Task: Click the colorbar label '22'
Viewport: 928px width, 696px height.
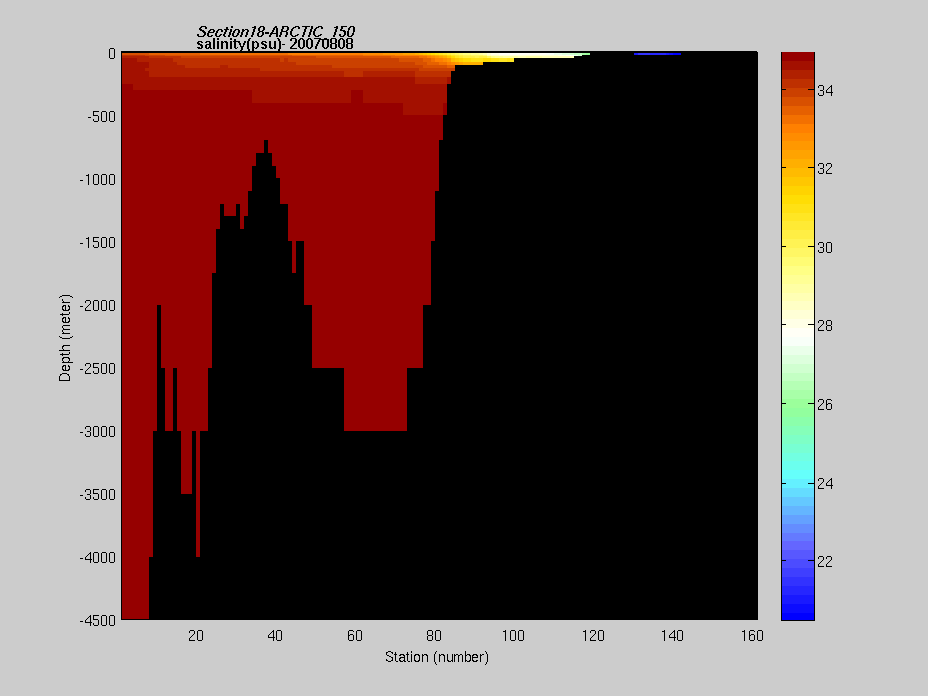Action: pos(825,562)
